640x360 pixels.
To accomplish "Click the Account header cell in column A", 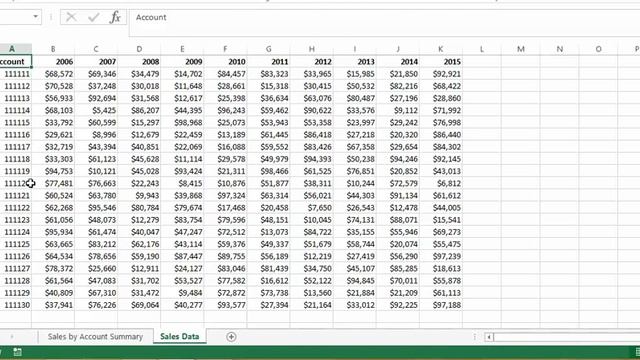I will 16,62.
